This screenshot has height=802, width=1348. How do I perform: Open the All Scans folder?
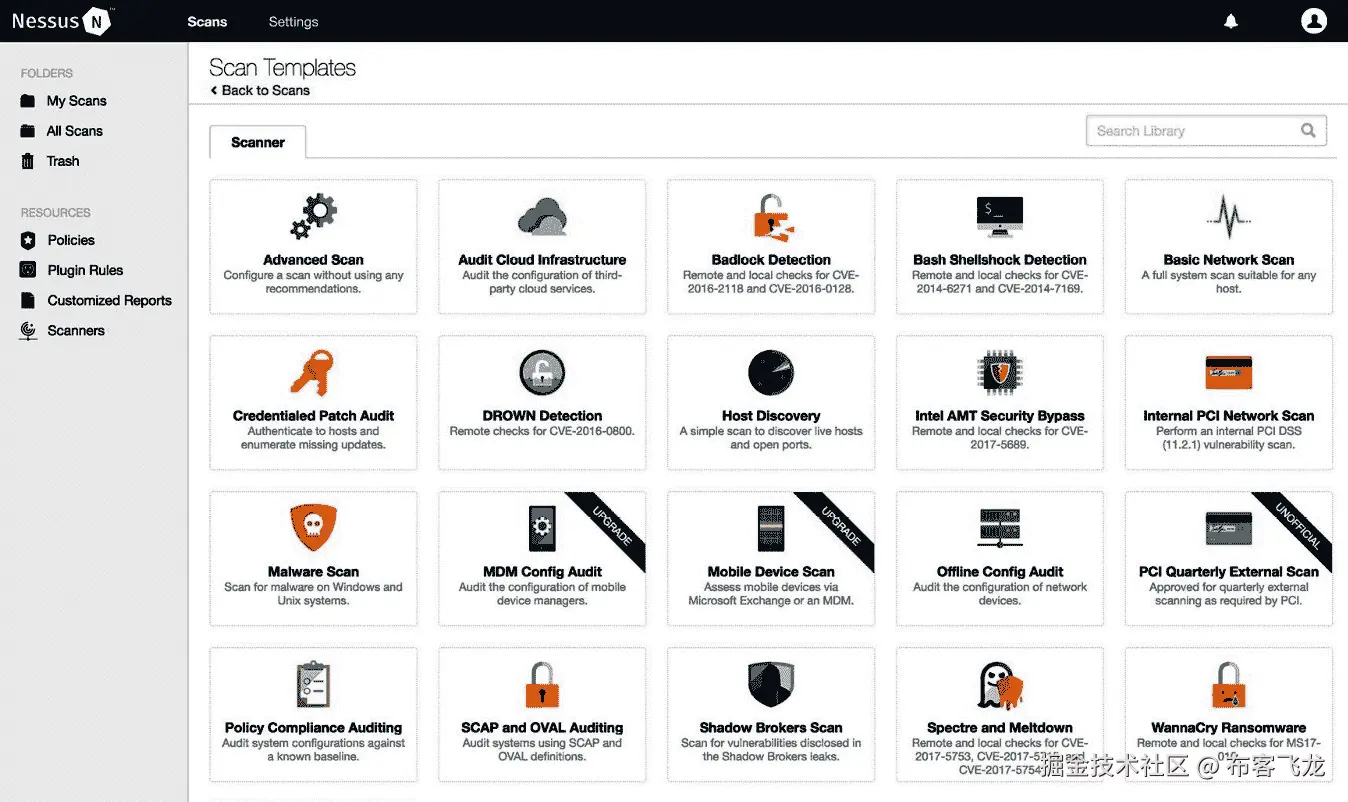75,131
